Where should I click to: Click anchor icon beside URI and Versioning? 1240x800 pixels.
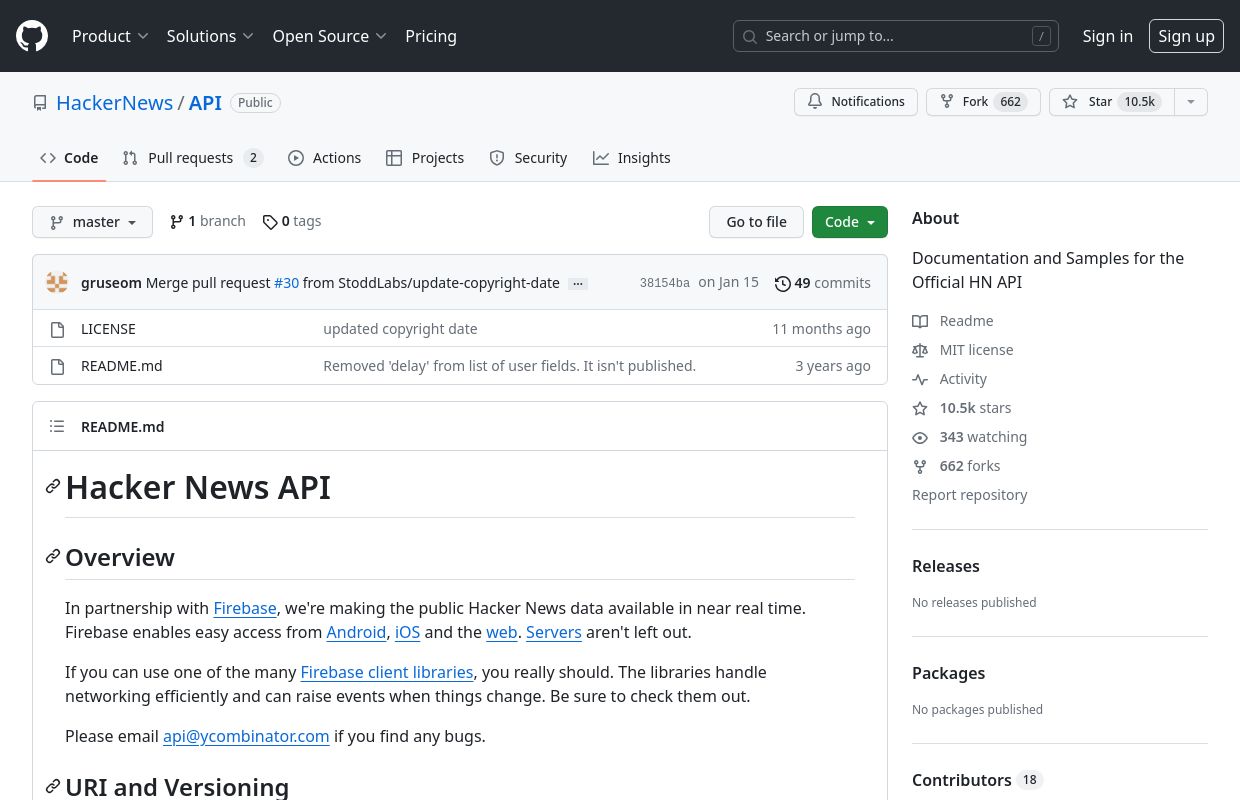click(53, 787)
